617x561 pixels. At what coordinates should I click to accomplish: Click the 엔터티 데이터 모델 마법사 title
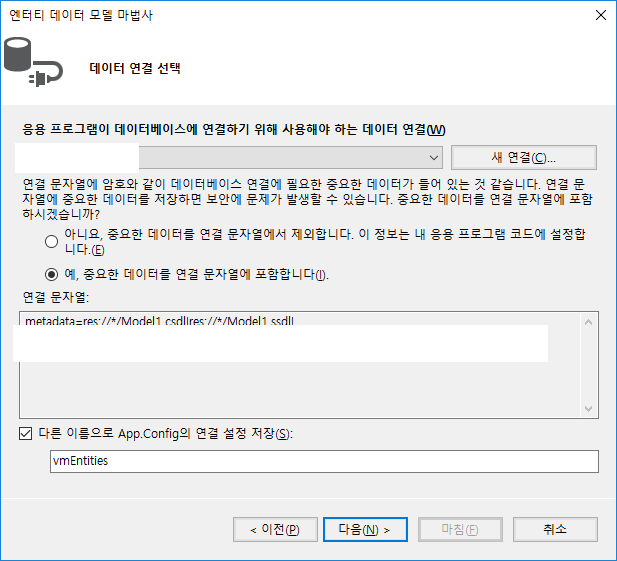pyautogui.click(x=81, y=15)
